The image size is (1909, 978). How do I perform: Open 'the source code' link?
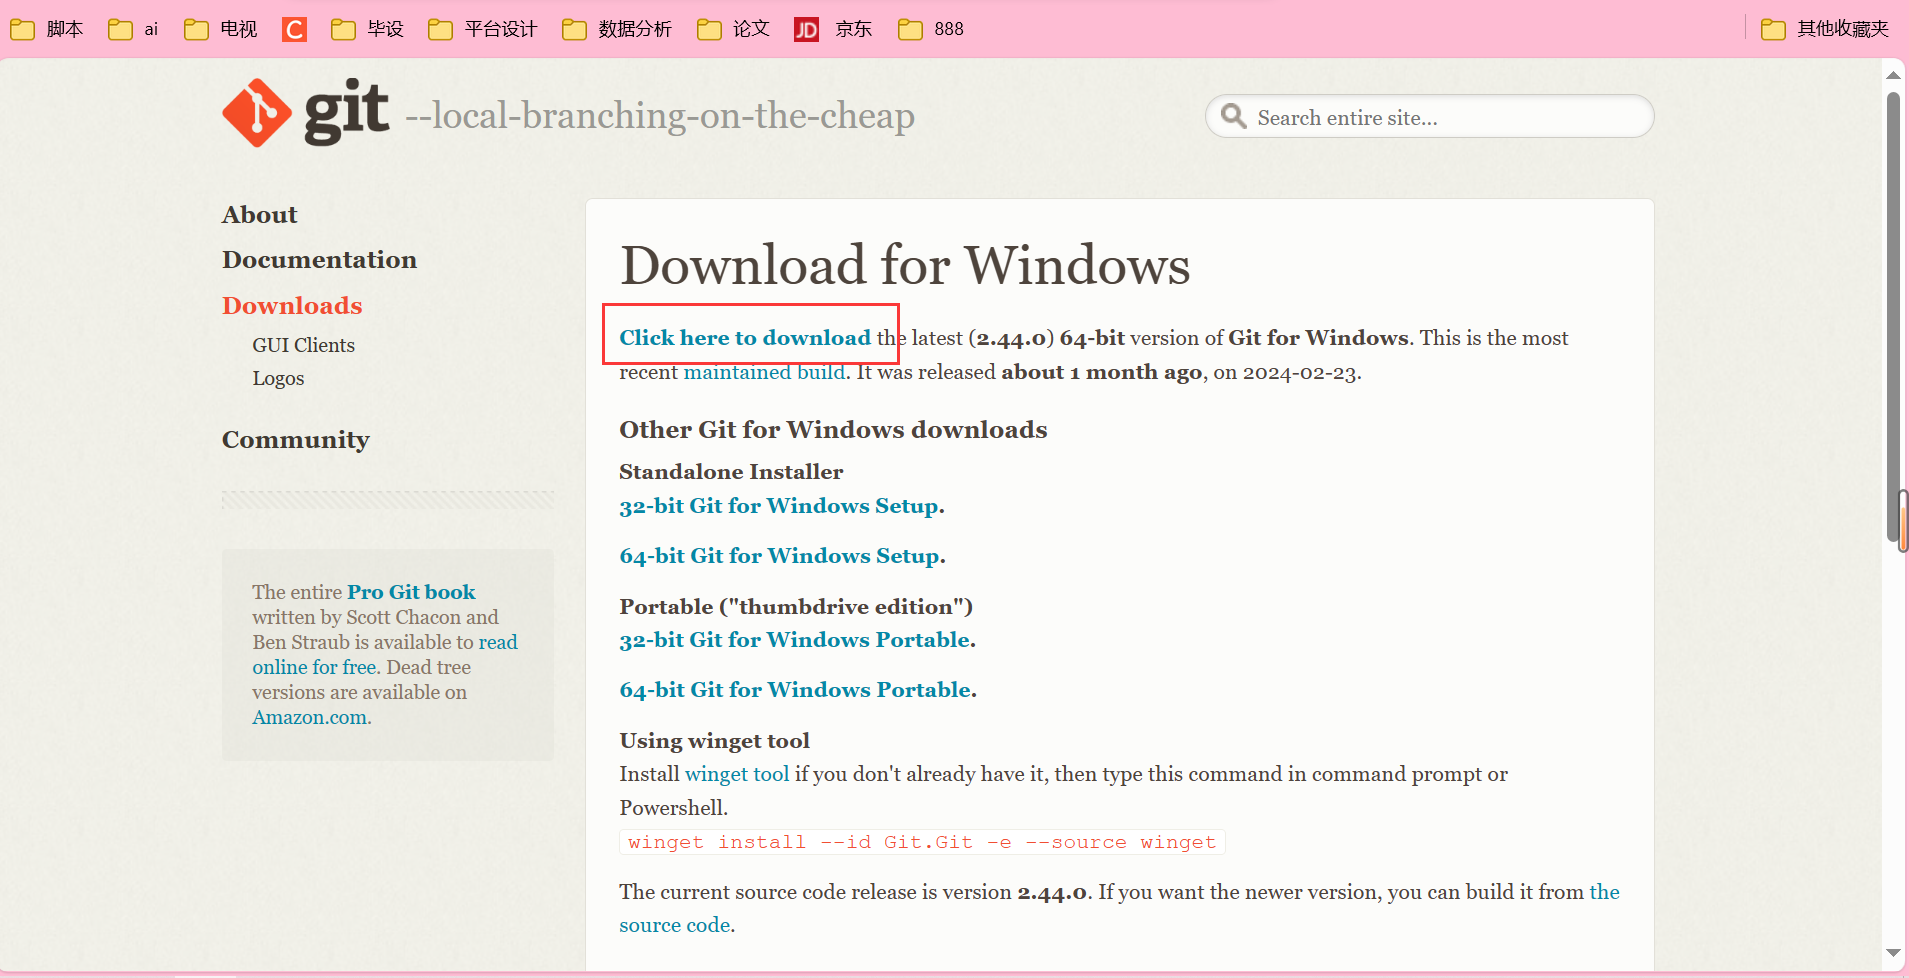(x=1604, y=892)
